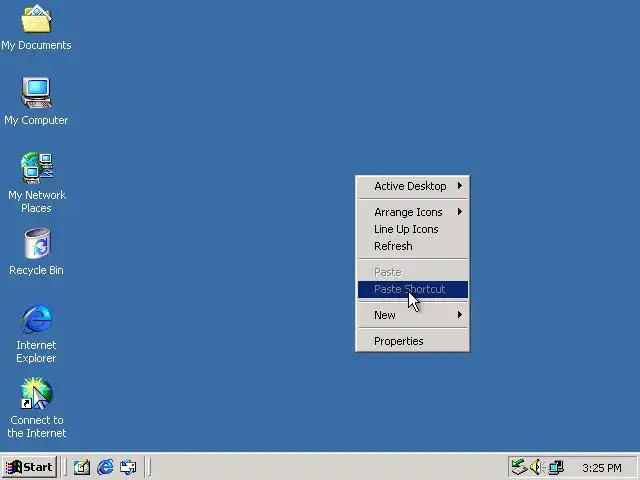The width and height of the screenshot is (640, 480).
Task: Click the 3:25 PM clock
Action: tap(602, 468)
